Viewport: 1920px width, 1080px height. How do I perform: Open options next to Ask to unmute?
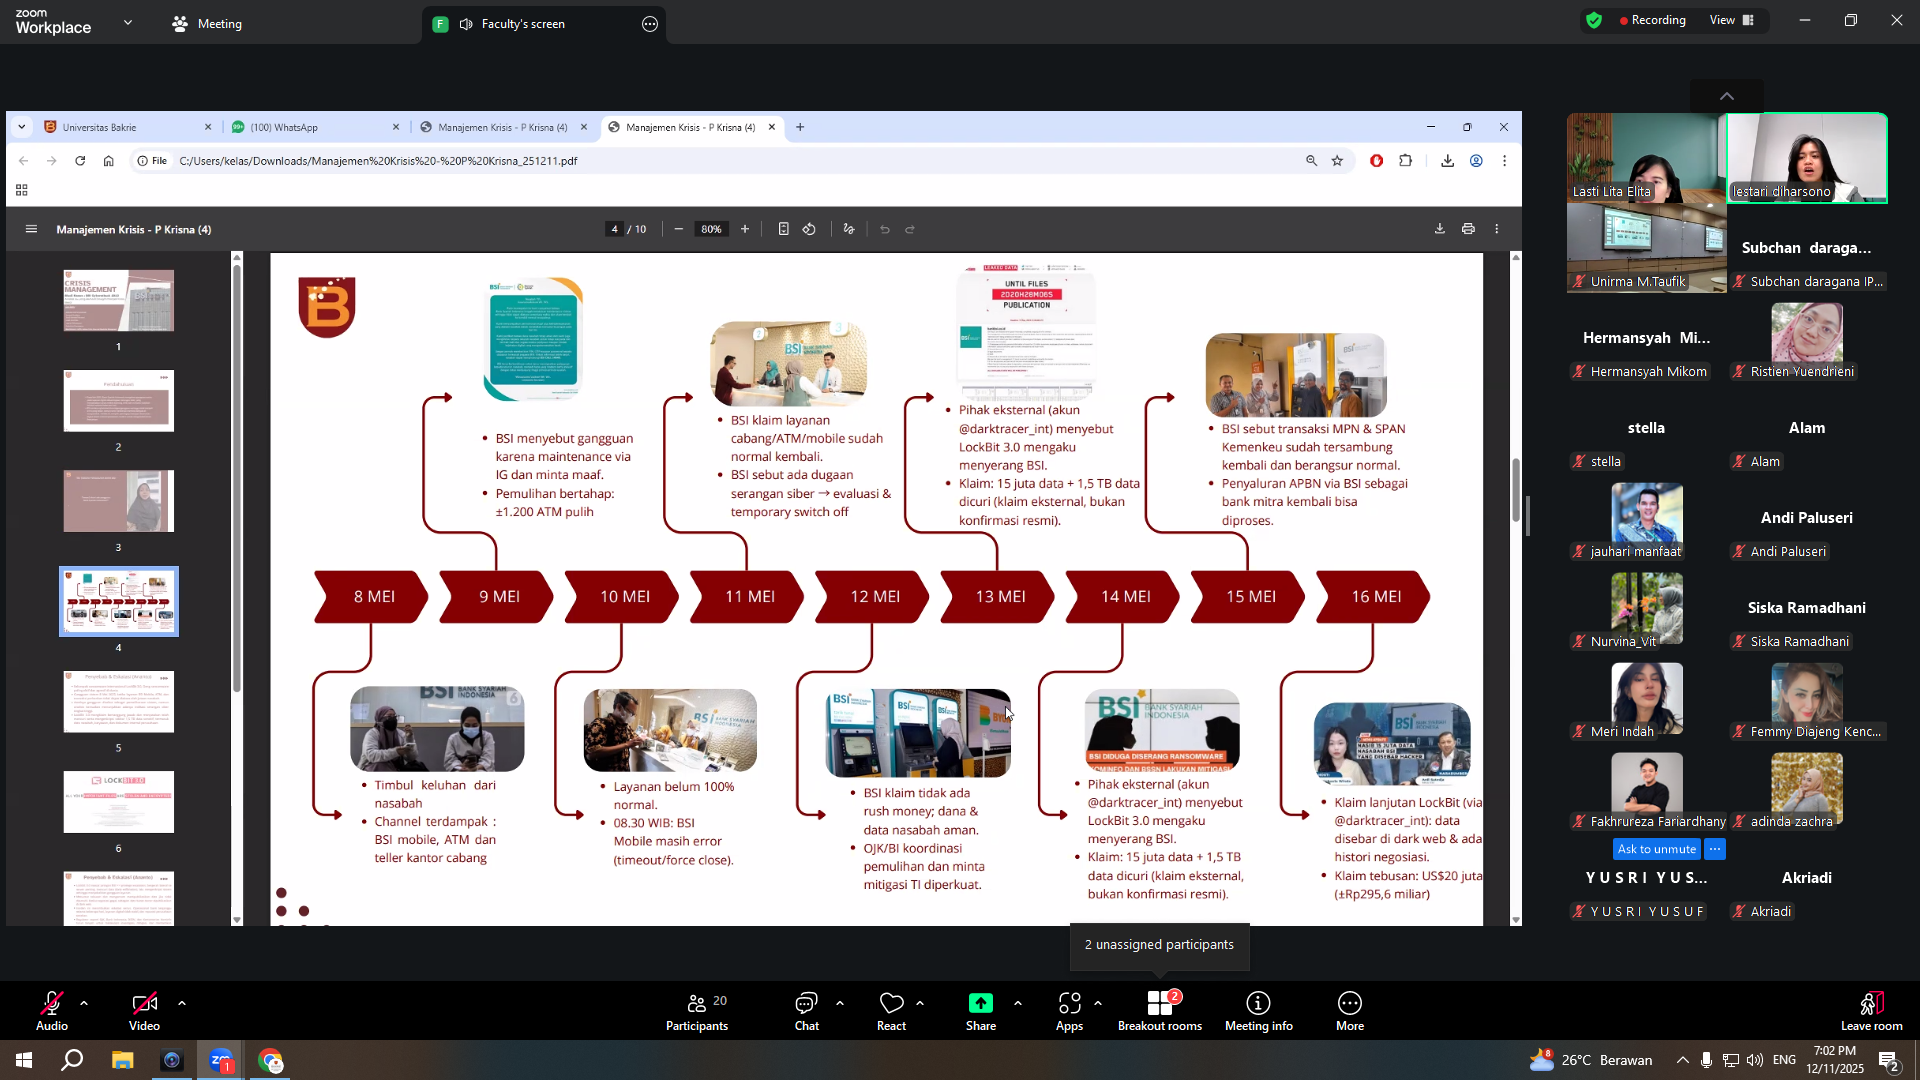[x=1715, y=849]
